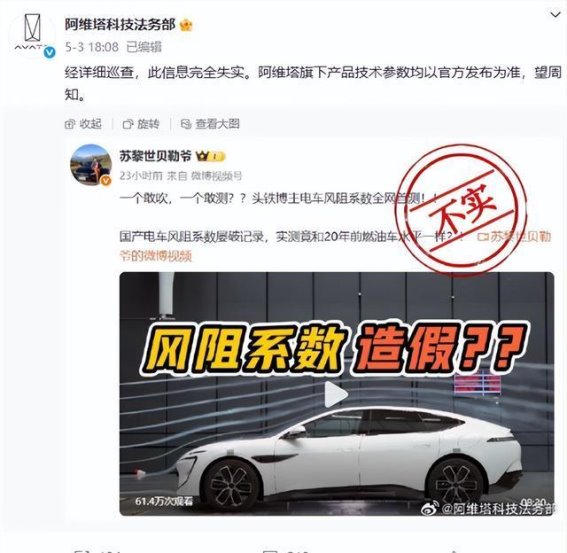Screen dimensions: 567x553
Task: Click the 微博视频号 source link
Action: pos(216,176)
